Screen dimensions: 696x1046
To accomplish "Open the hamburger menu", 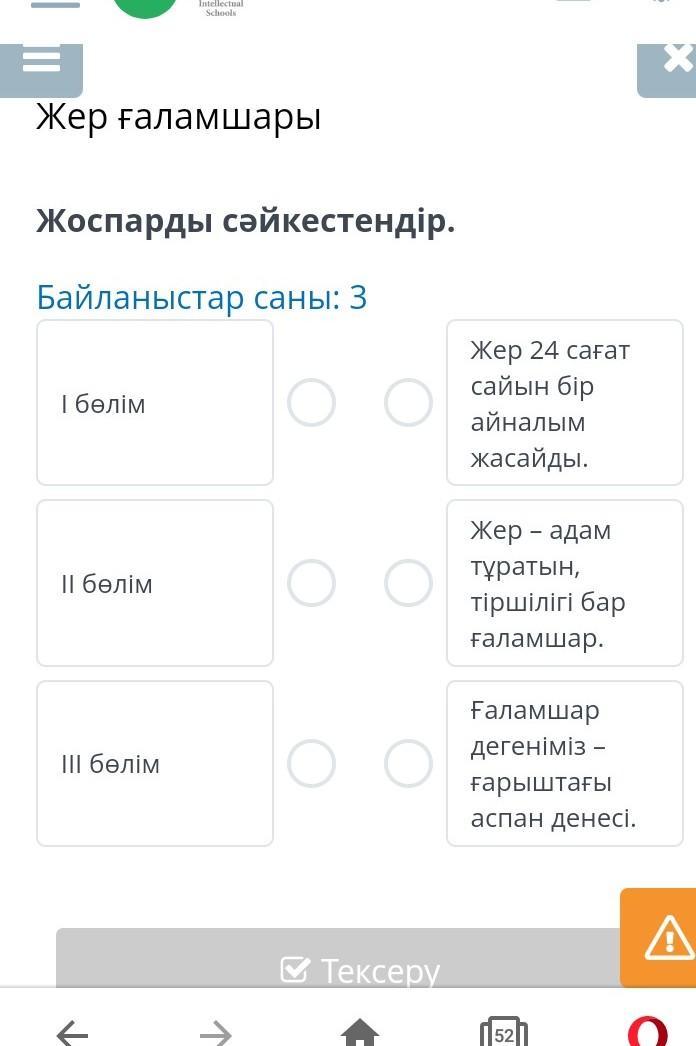I will (41, 62).
